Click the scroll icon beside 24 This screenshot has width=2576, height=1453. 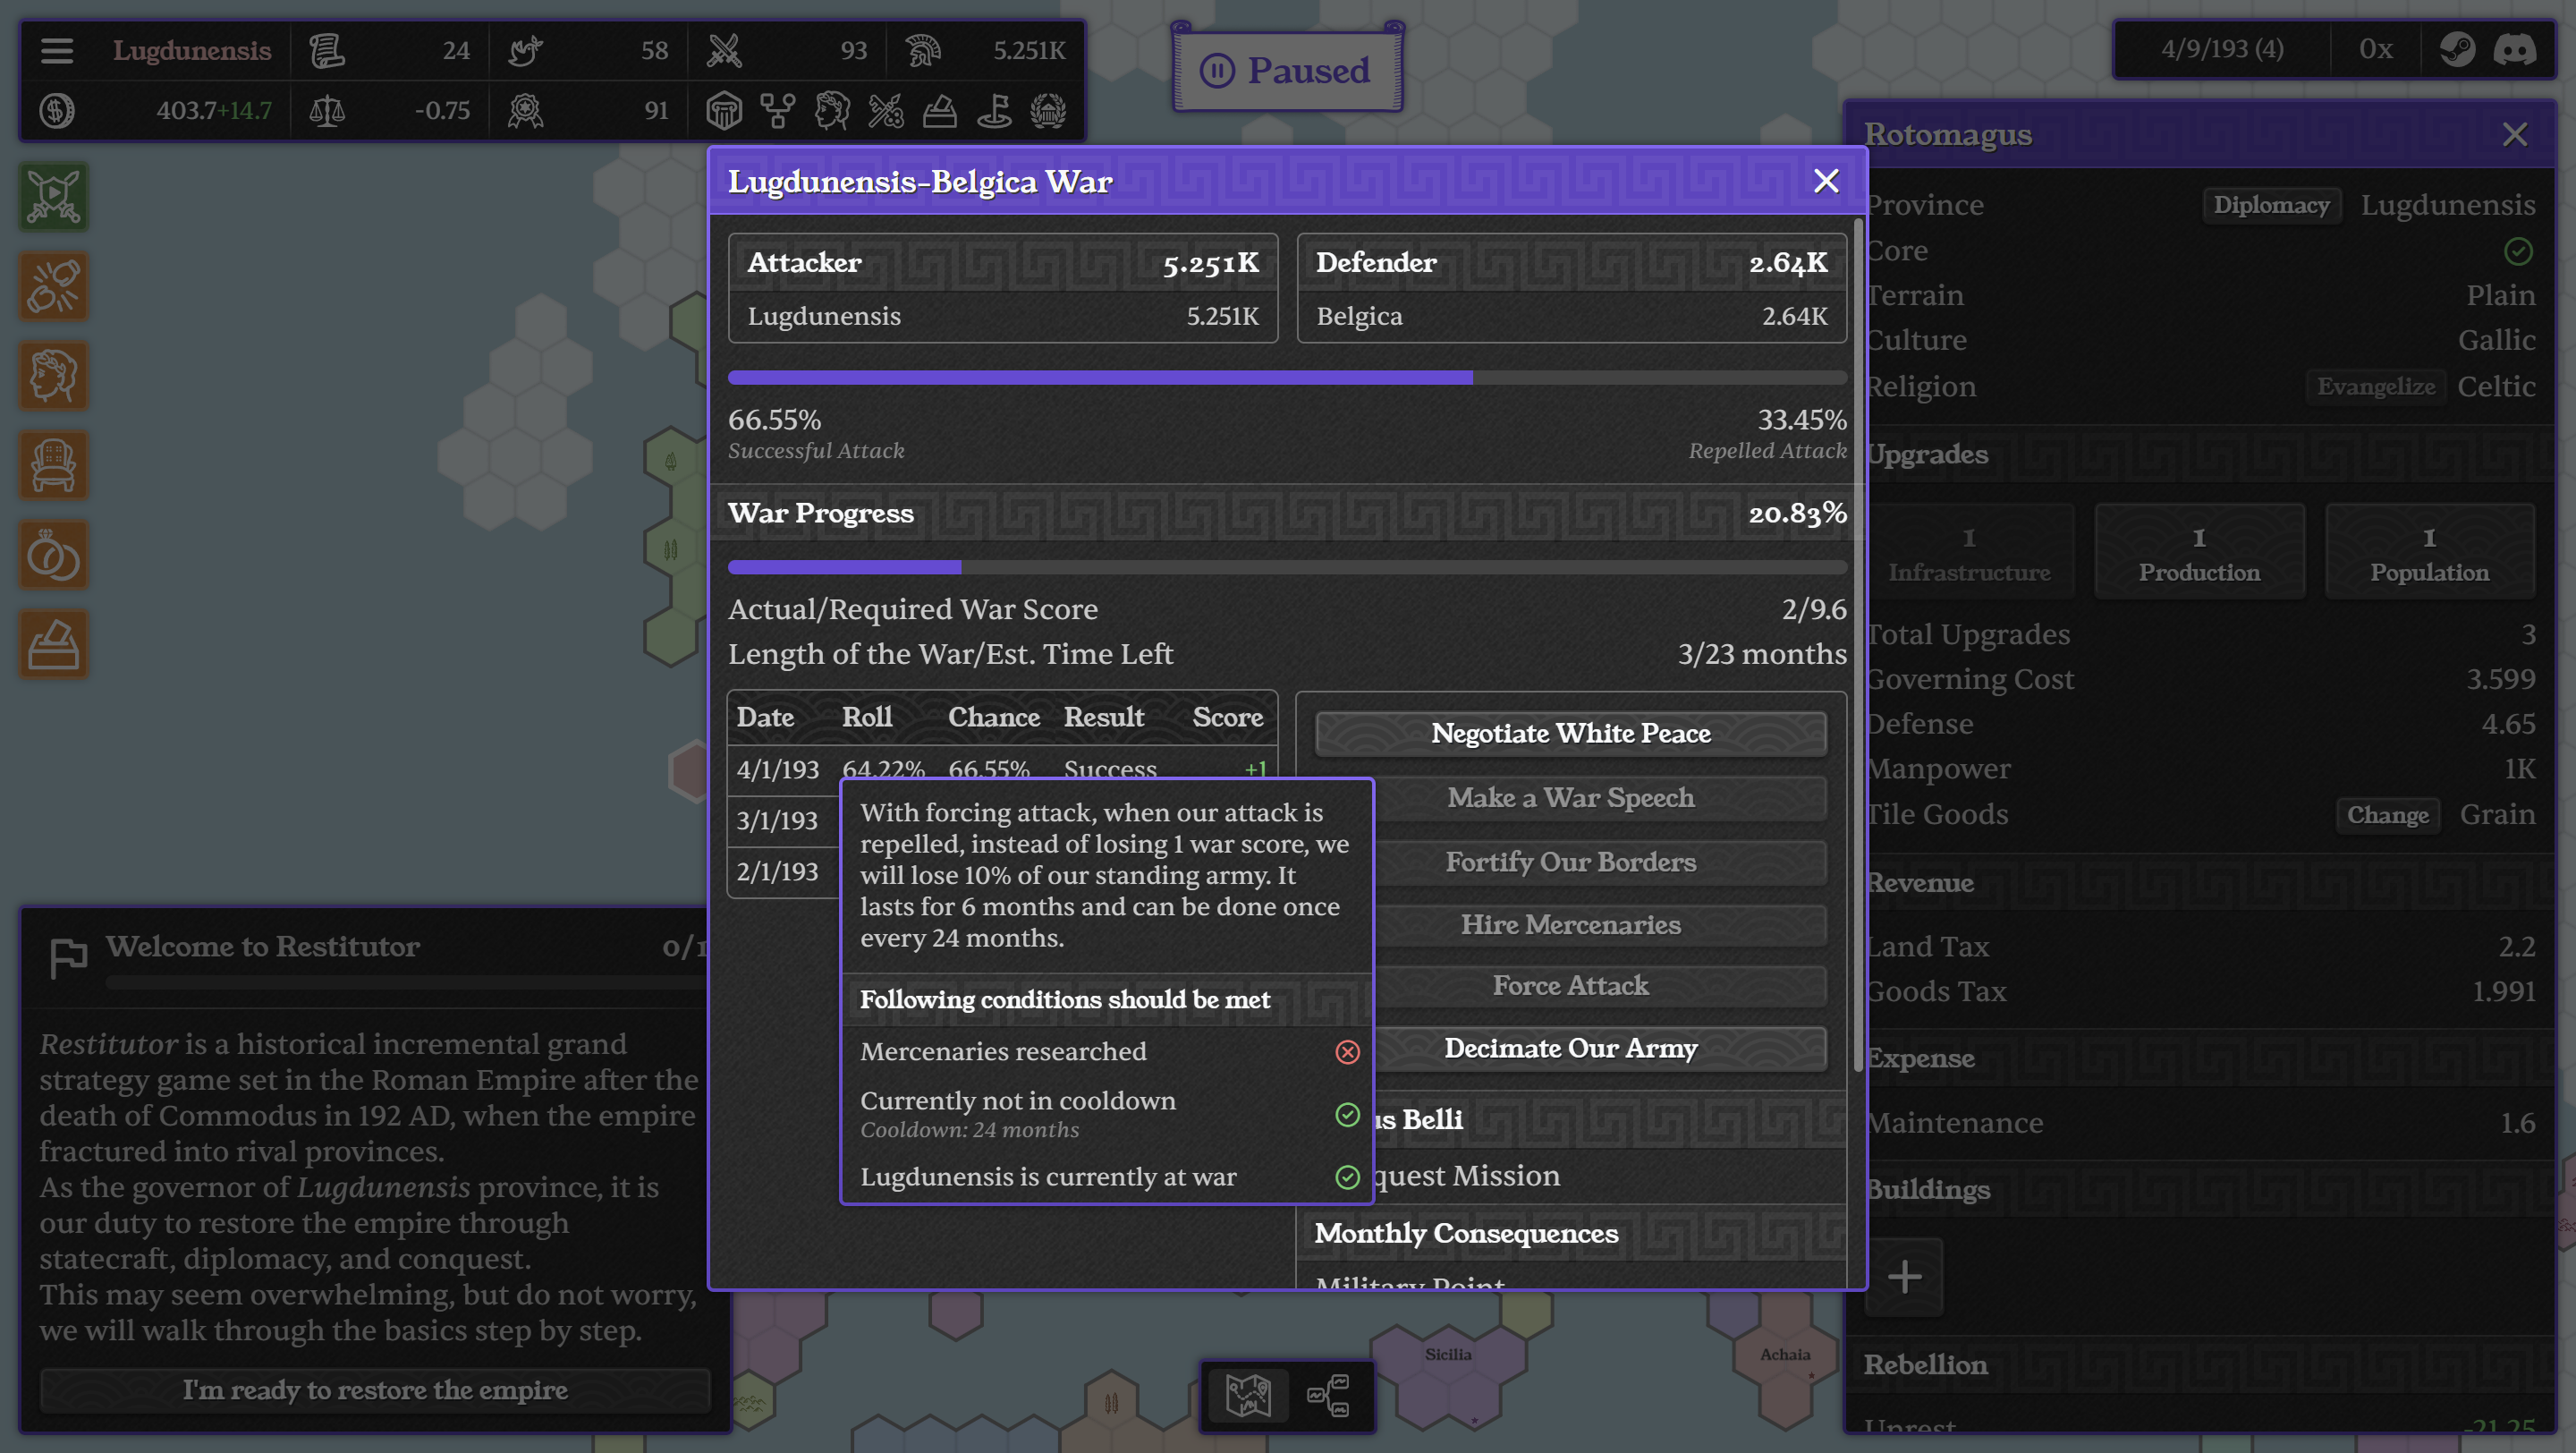coord(326,50)
